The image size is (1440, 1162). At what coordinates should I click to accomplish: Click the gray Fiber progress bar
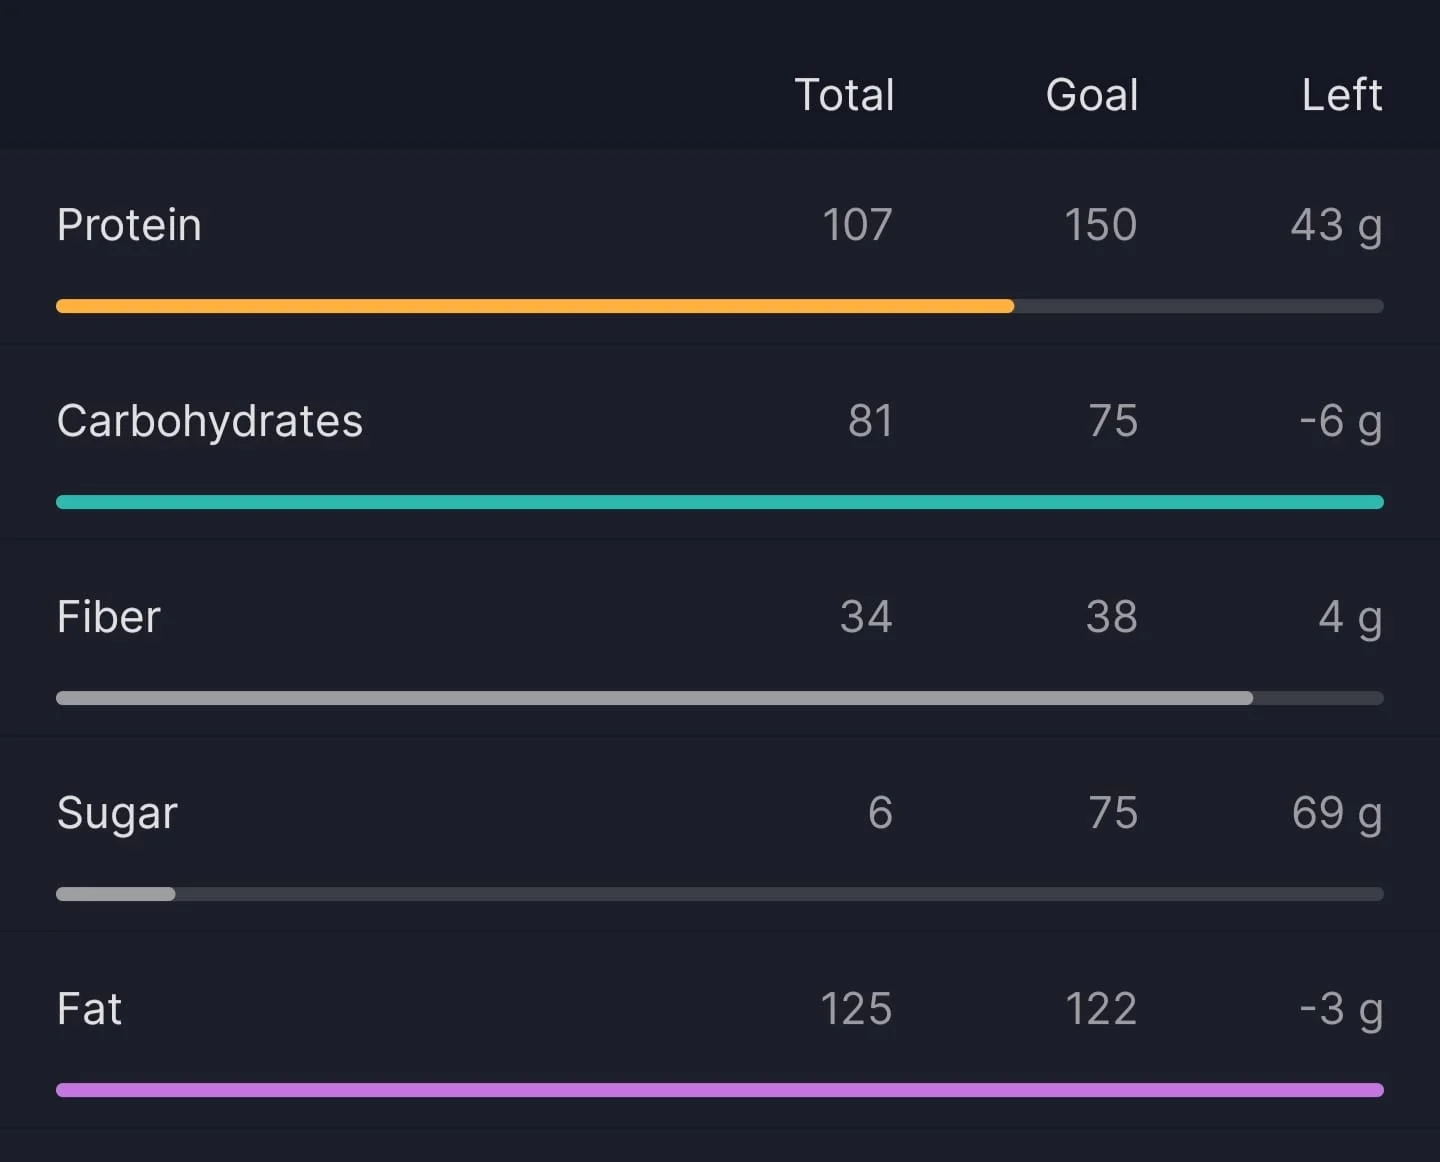pyautogui.click(x=654, y=698)
